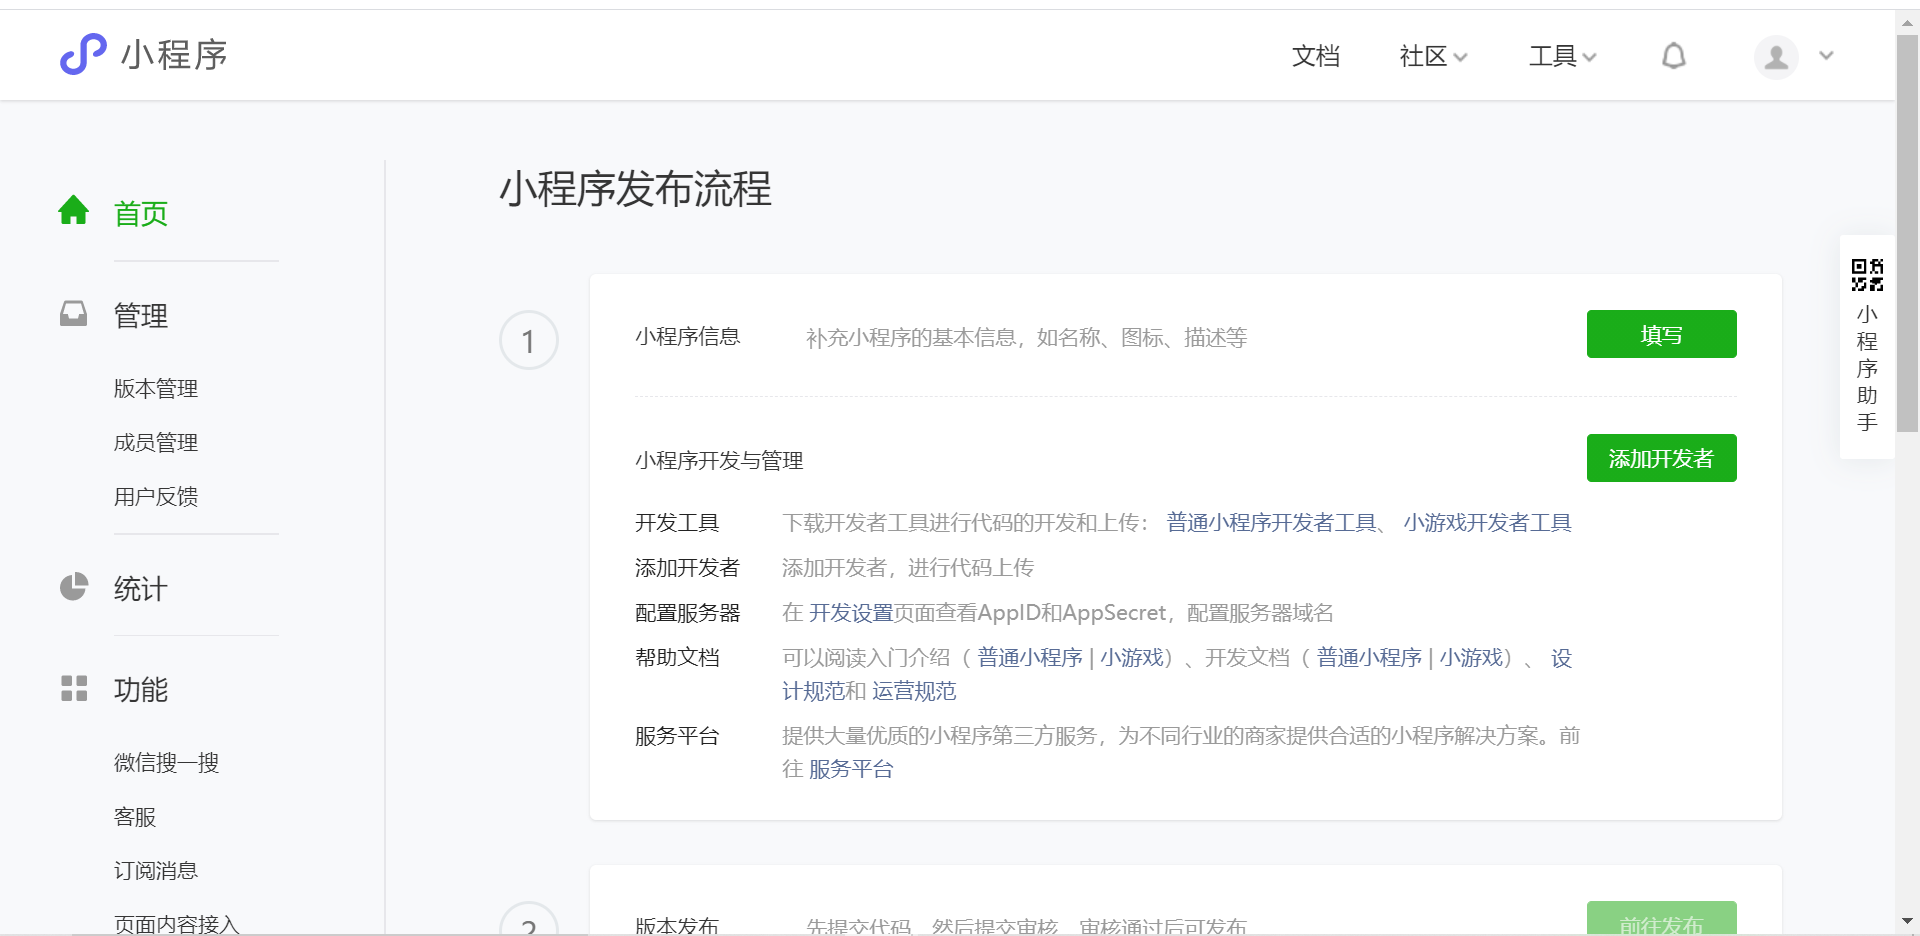
Task: Open the 开发设置 link
Action: (849, 612)
